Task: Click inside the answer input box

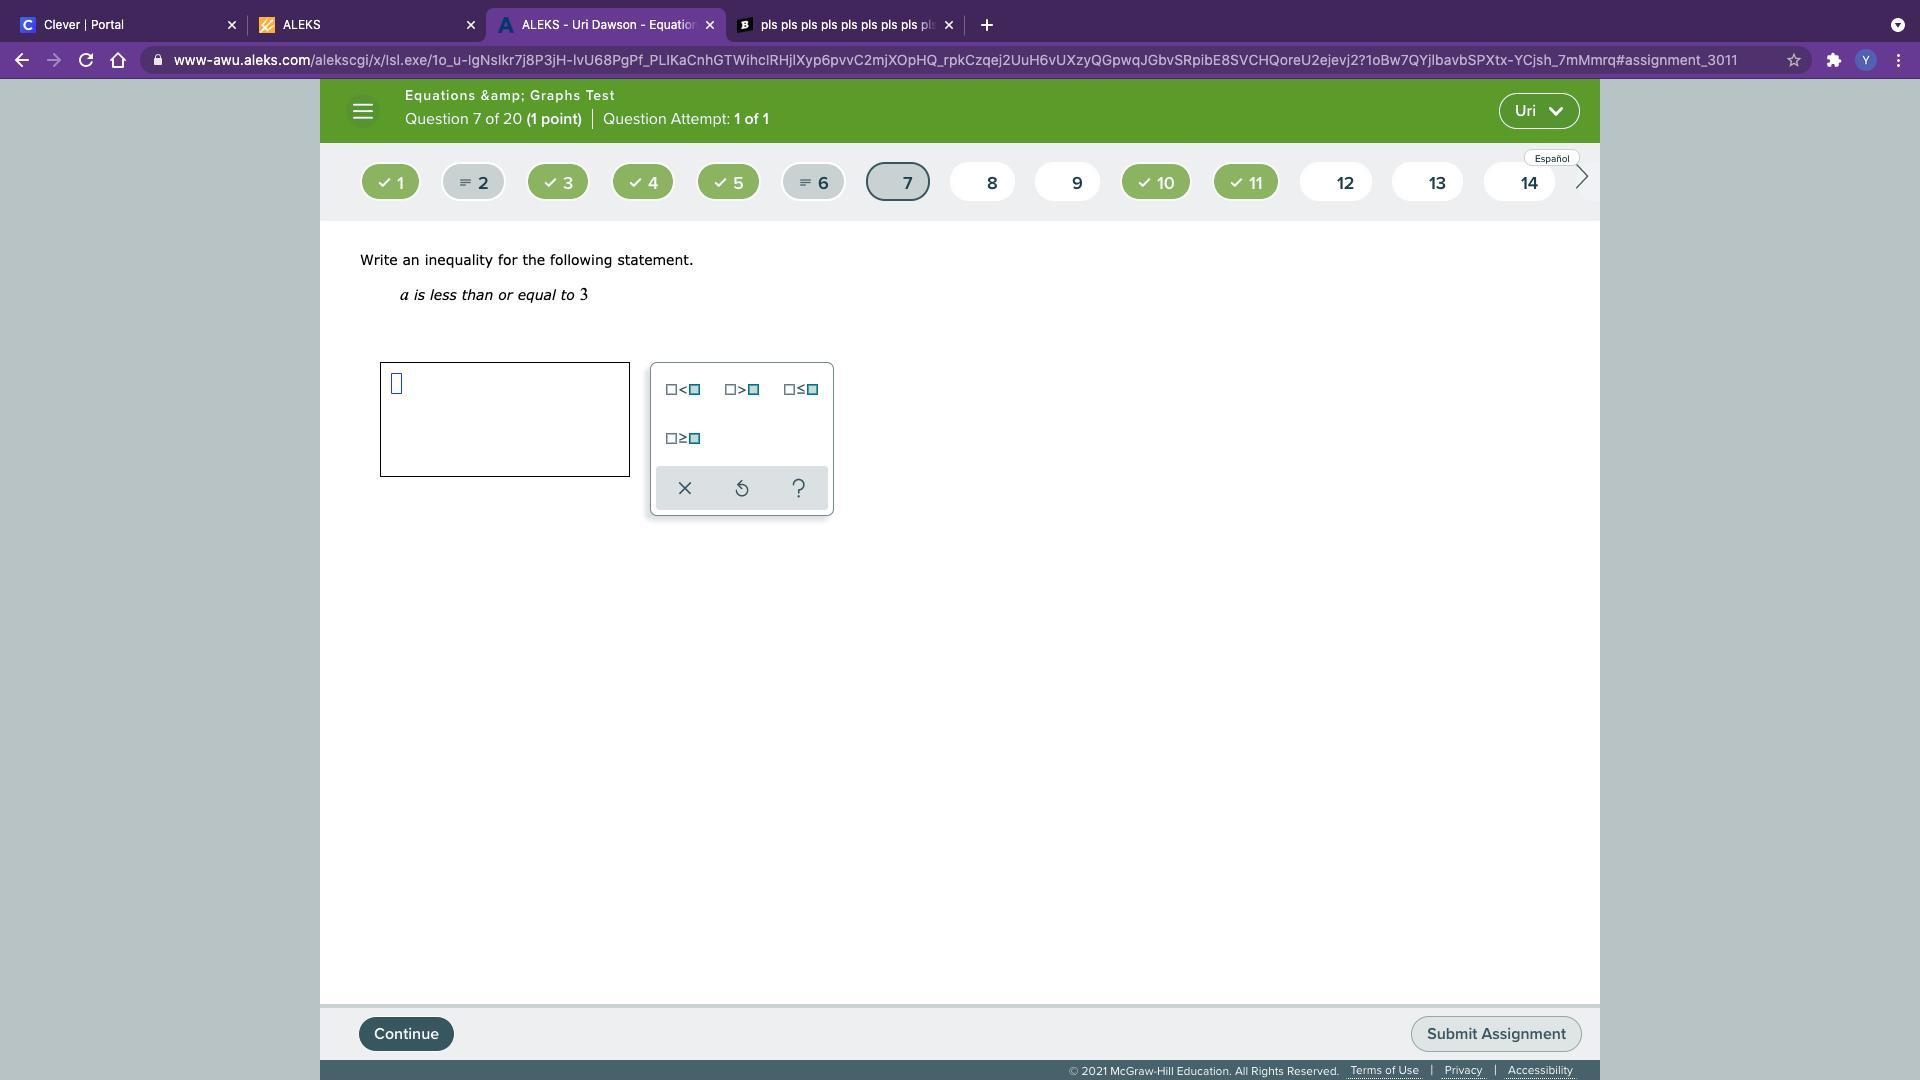Action: coord(504,420)
